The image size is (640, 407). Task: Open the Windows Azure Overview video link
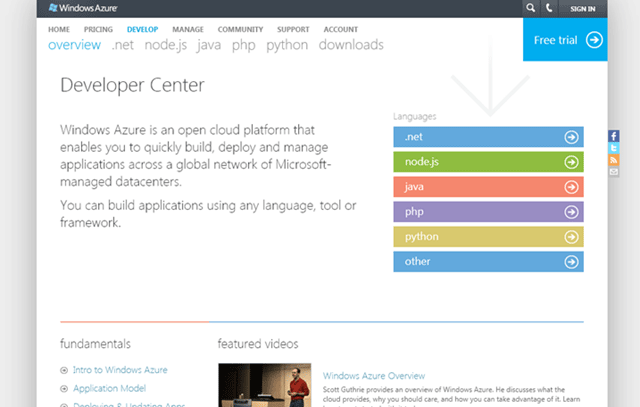[x=374, y=376]
